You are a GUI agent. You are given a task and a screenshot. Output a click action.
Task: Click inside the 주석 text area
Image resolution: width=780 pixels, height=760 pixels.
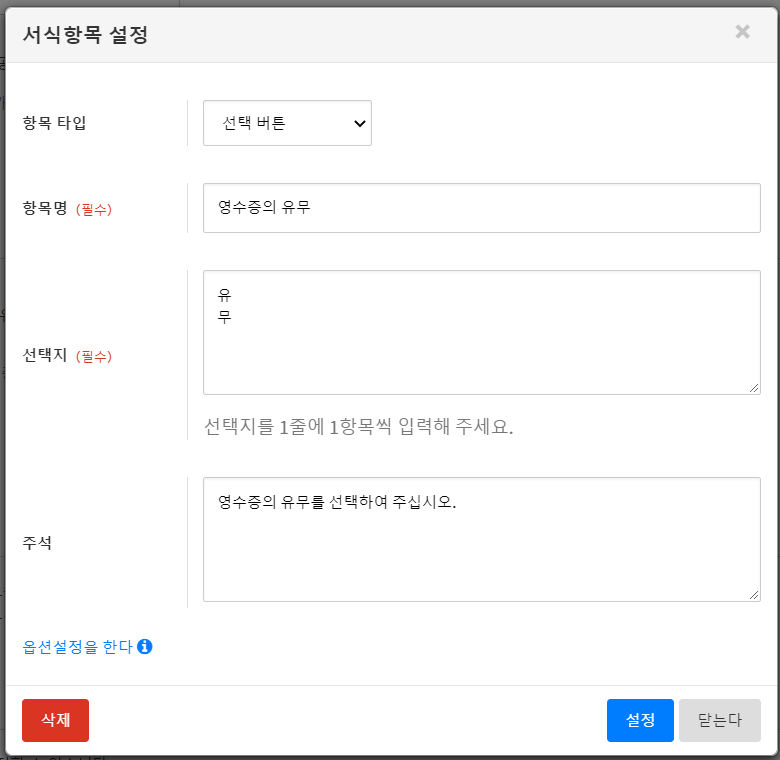[x=481, y=550]
